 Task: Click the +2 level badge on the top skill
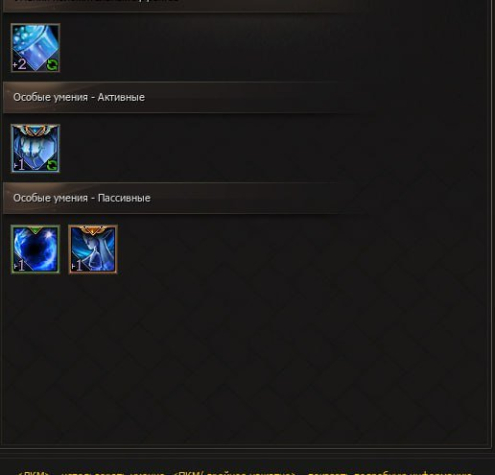point(19,64)
